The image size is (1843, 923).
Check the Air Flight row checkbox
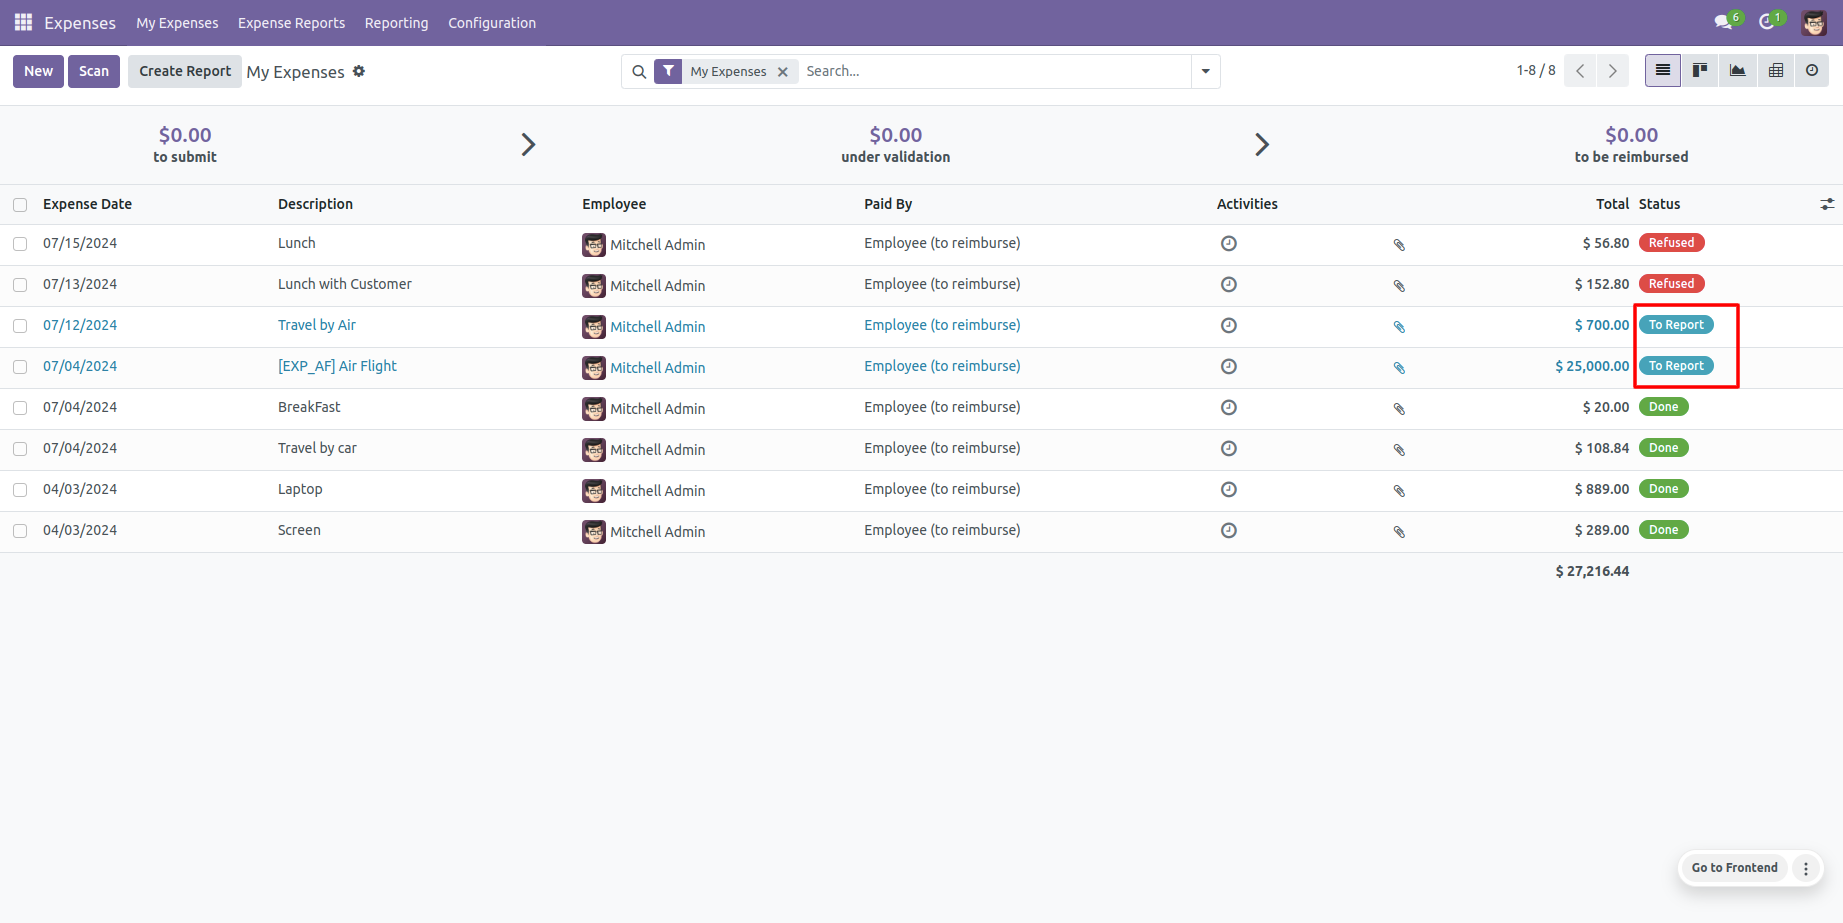click(x=20, y=367)
